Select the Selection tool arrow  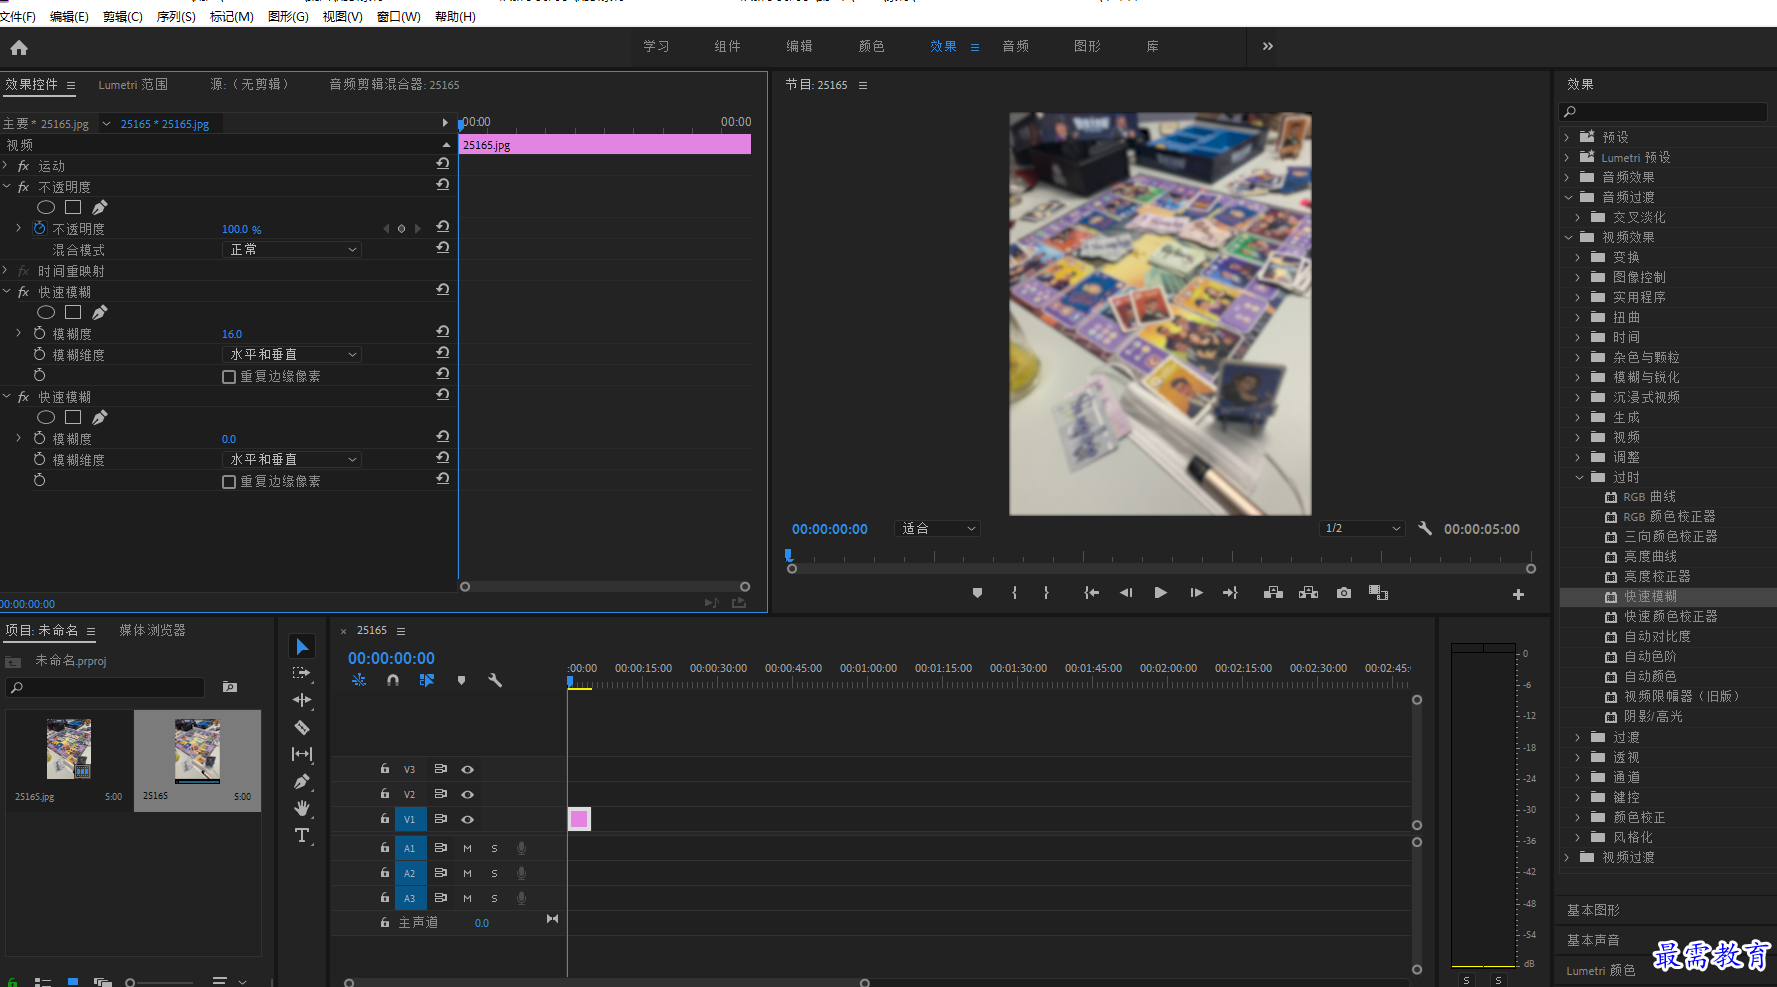click(302, 646)
